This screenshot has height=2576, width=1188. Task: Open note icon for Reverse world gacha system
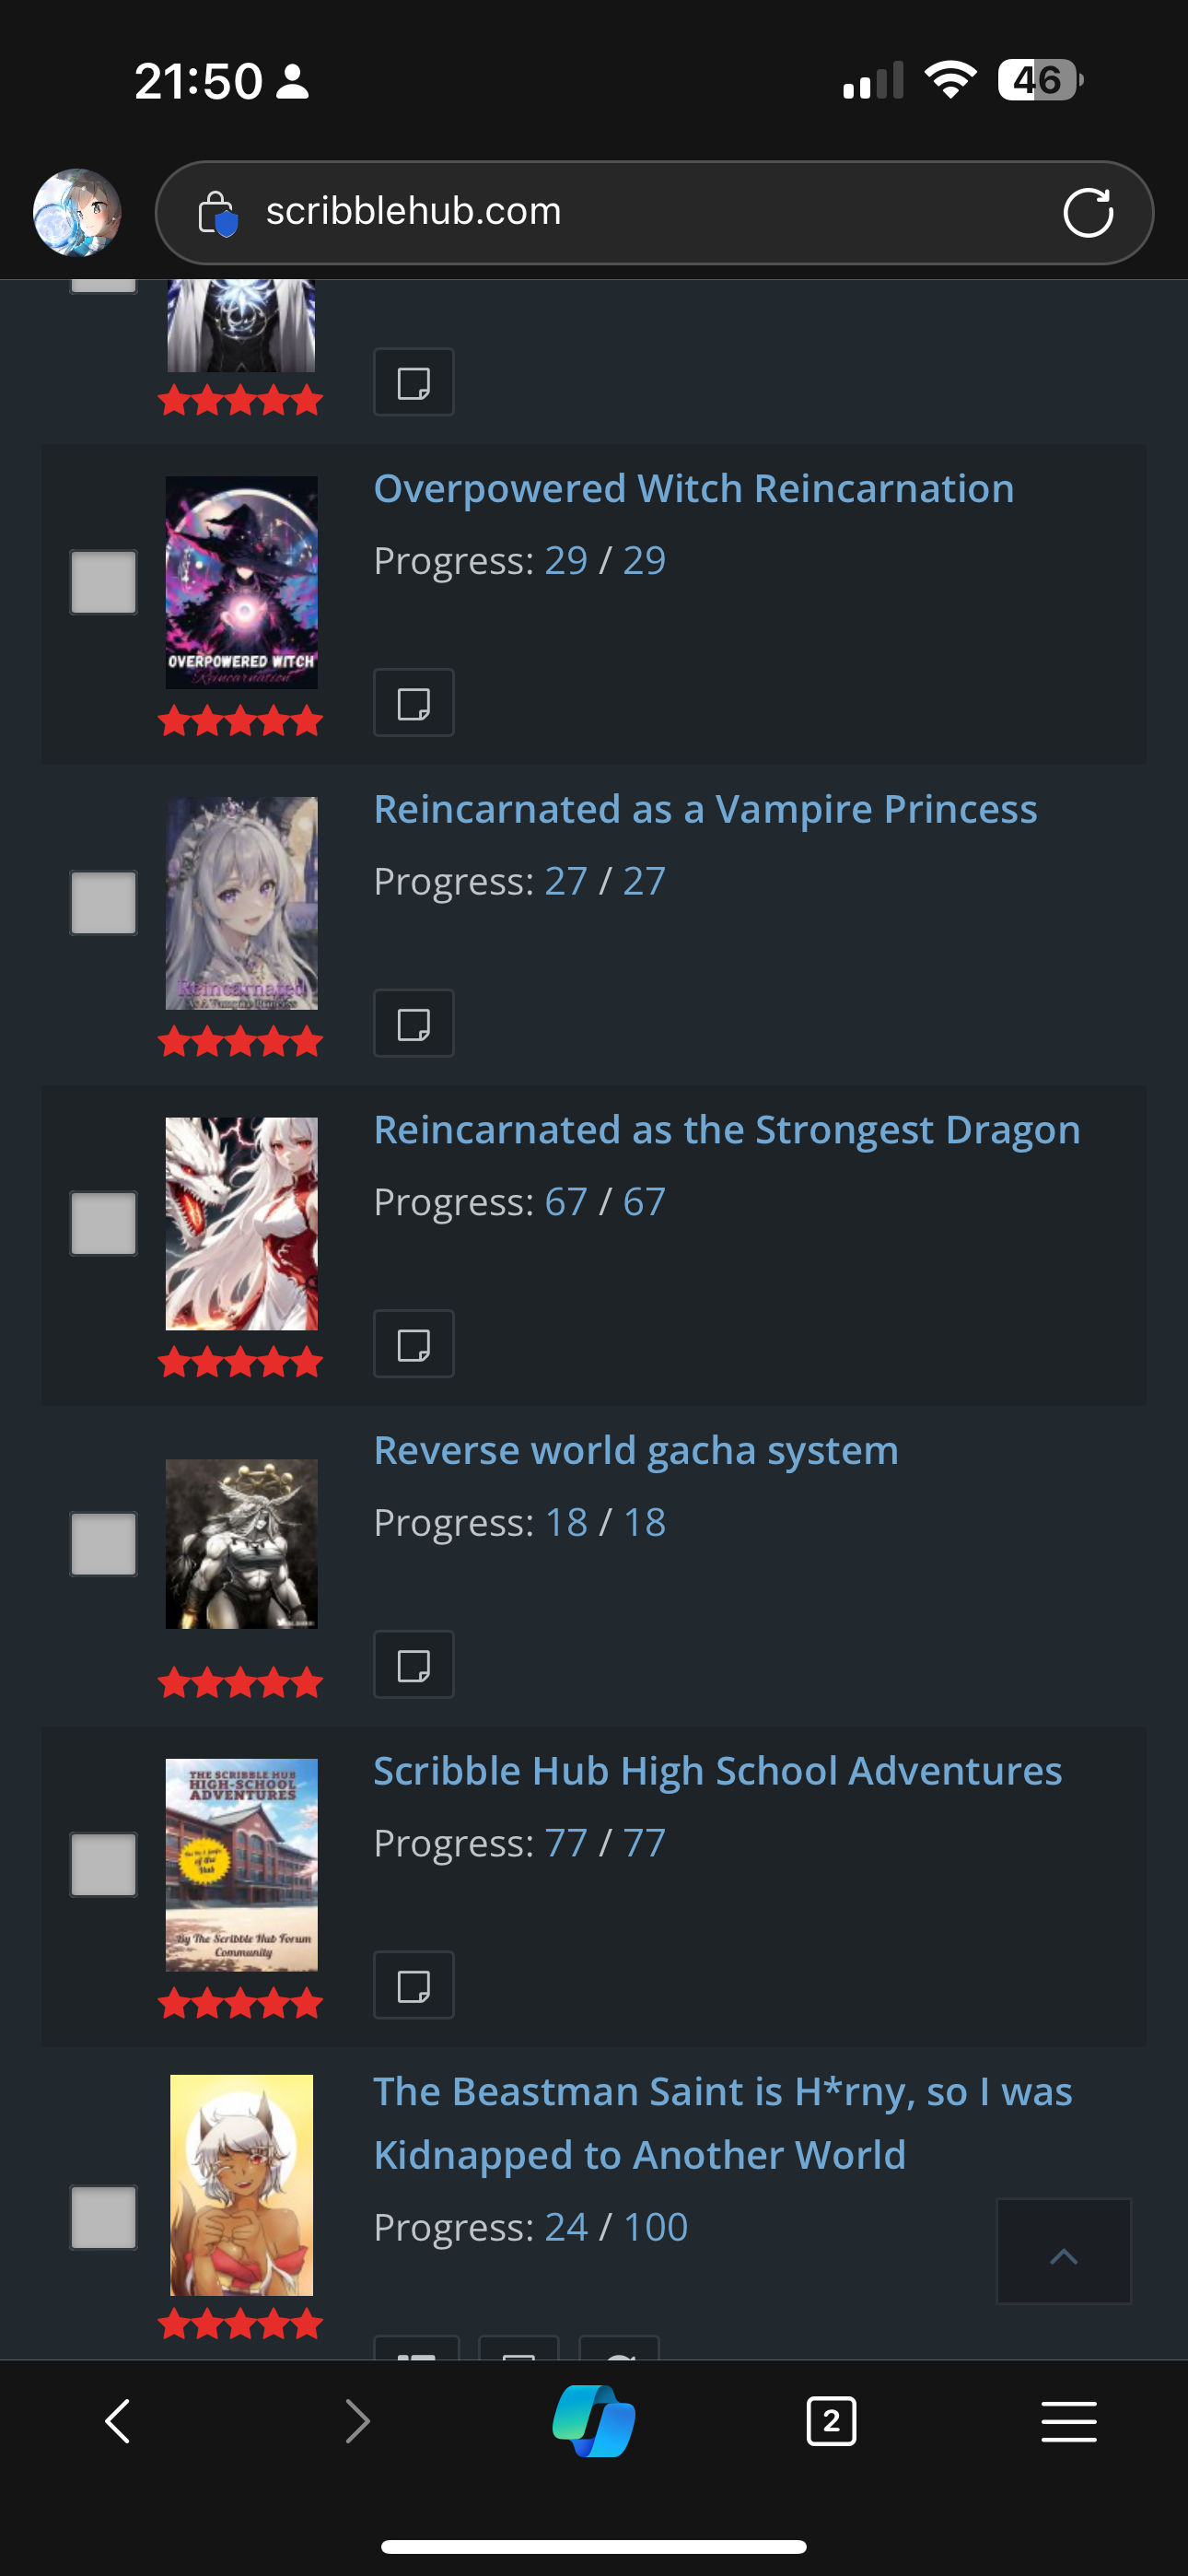(x=413, y=1664)
